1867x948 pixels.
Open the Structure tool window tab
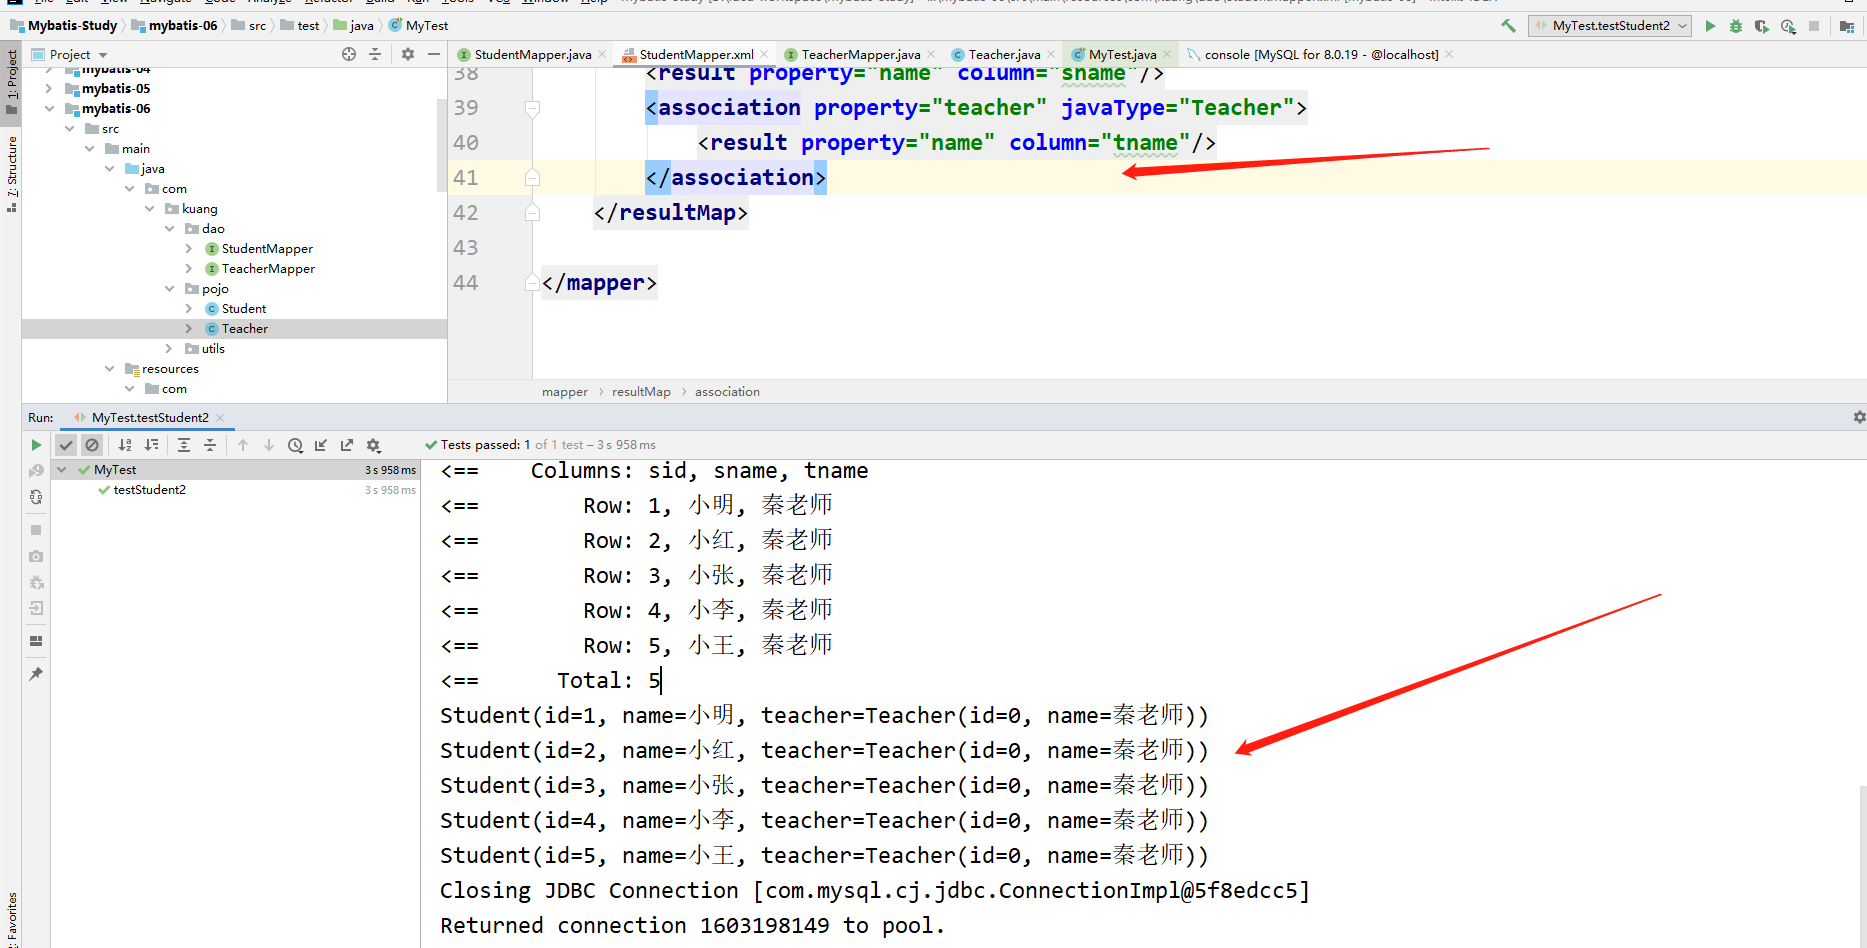click(x=11, y=173)
